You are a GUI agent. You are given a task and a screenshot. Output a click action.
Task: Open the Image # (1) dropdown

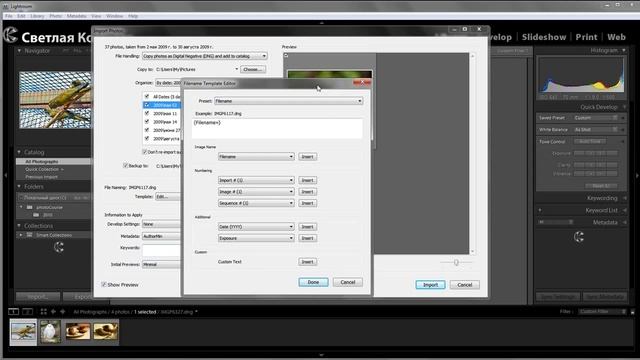tap(256, 191)
